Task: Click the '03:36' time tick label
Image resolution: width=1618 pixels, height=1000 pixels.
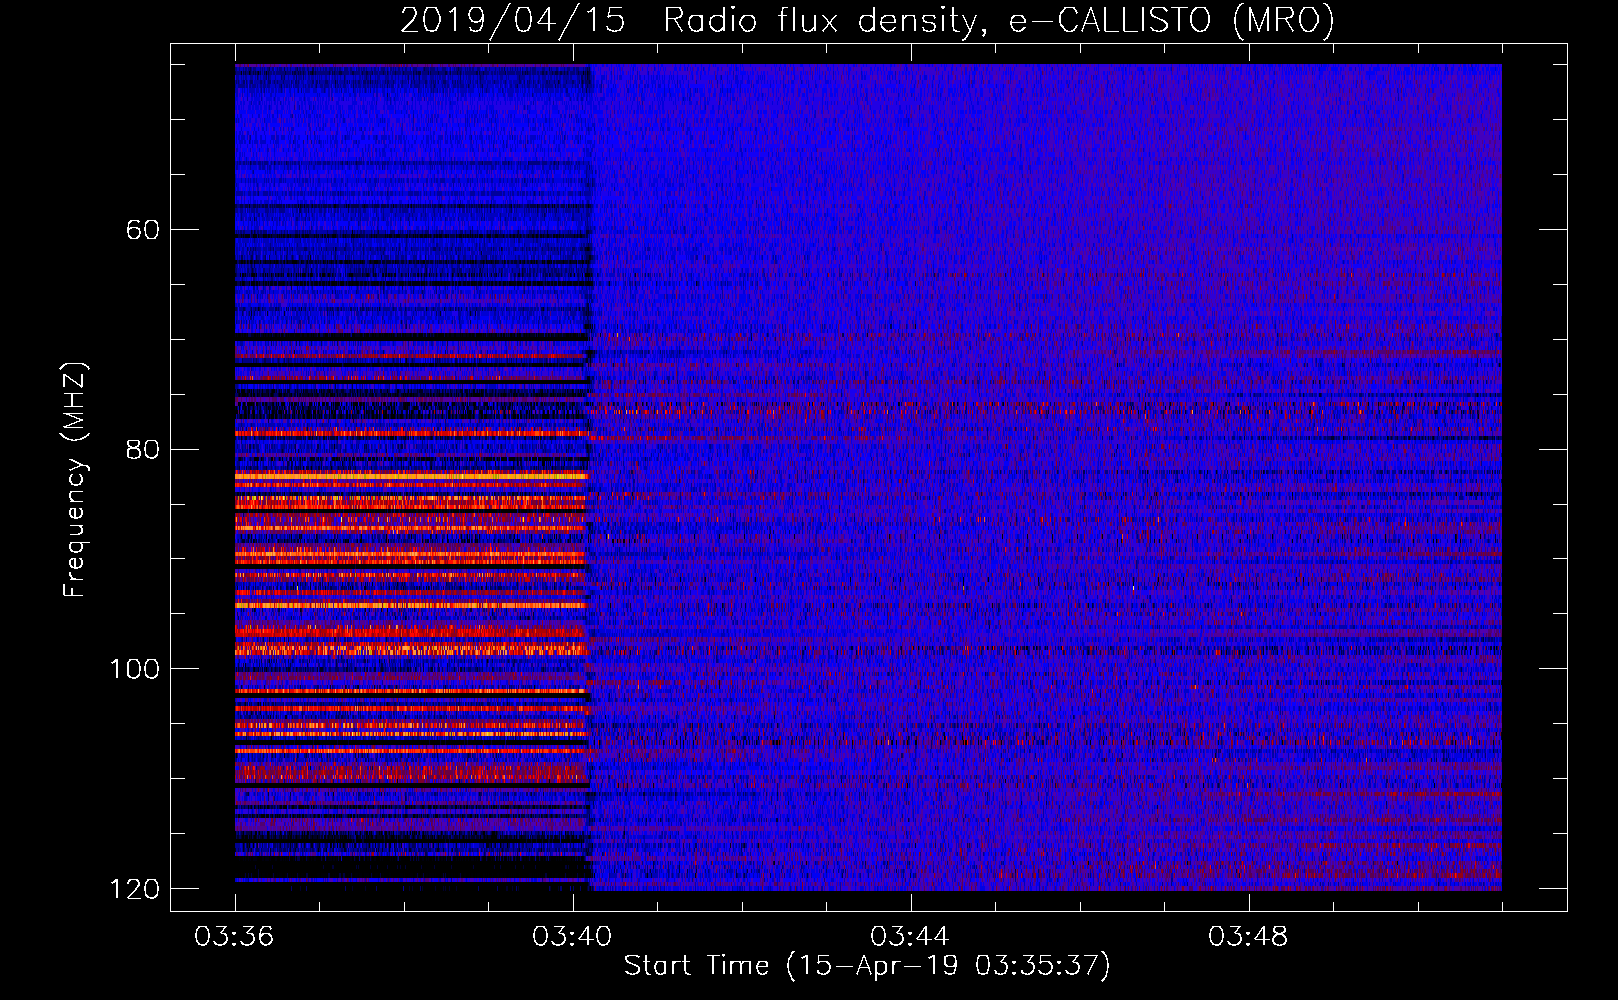Action: [x=234, y=937]
